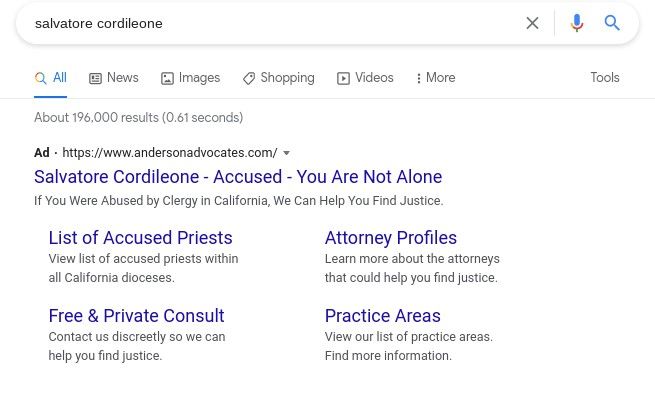Switch to the Shopping tab
Image resolution: width=655 pixels, height=394 pixels.
[x=279, y=78]
